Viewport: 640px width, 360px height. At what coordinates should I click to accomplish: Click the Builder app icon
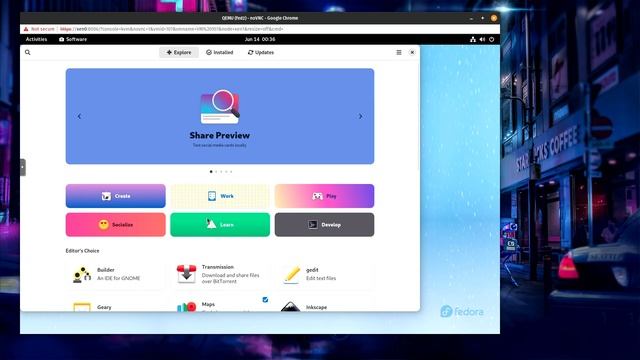point(82,274)
